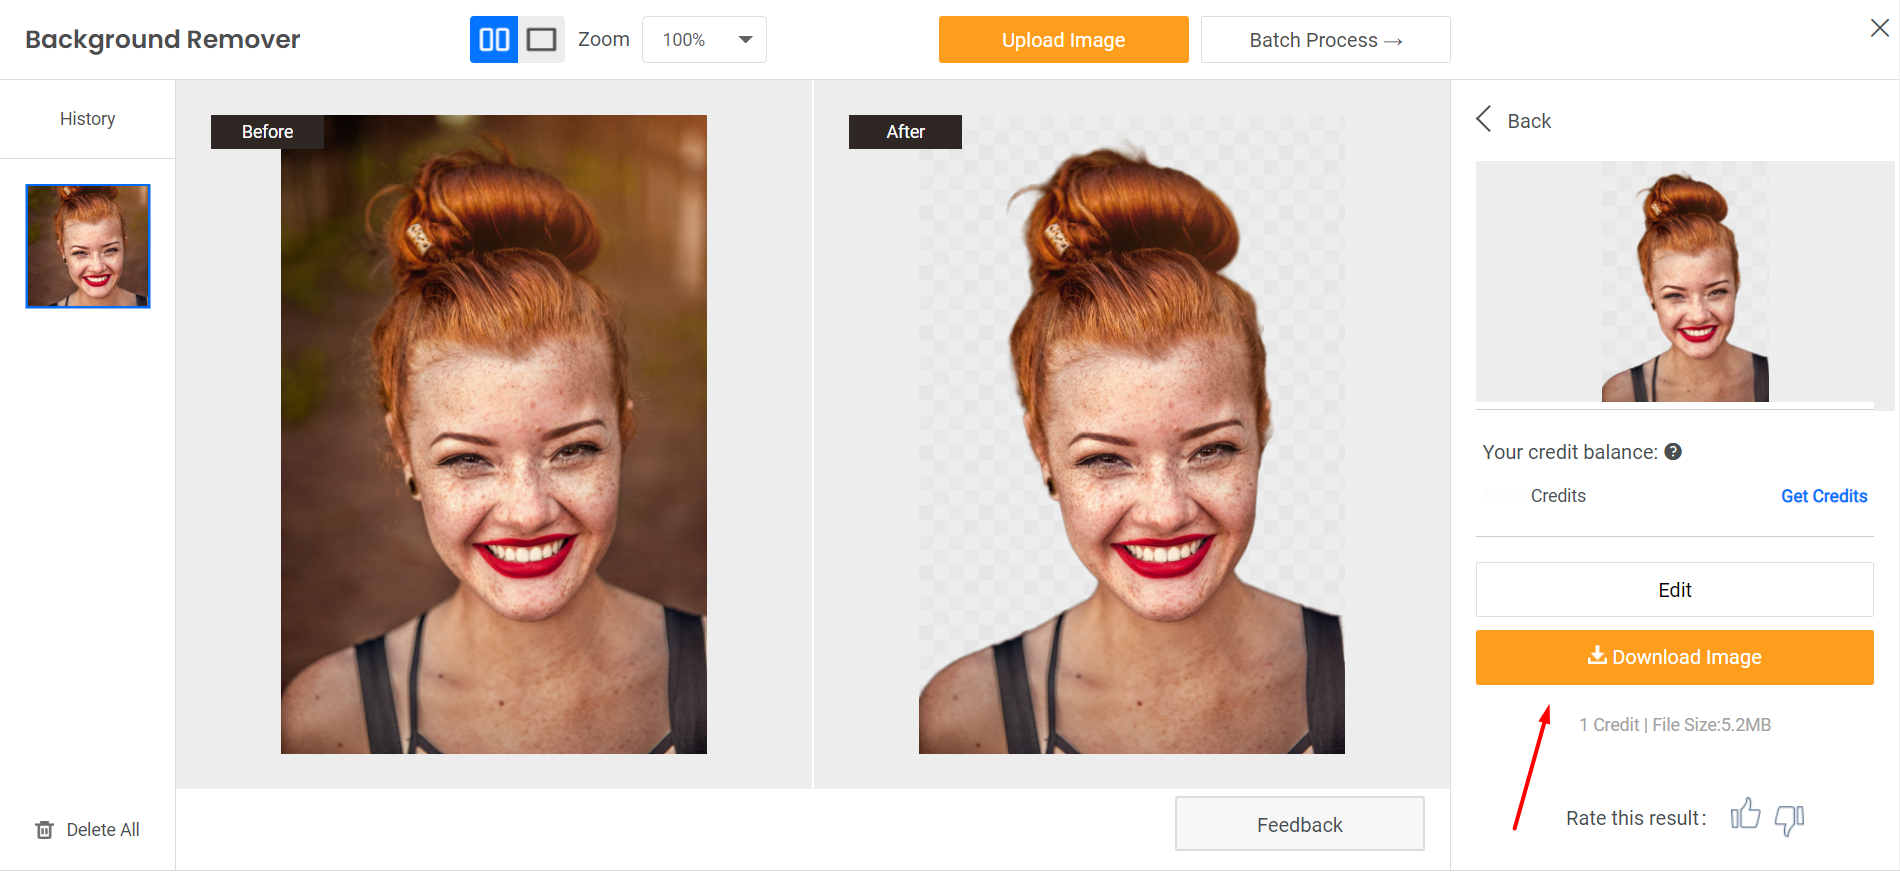The height and width of the screenshot is (873, 1900).
Task: Click the Download Image button
Action: 1674,657
